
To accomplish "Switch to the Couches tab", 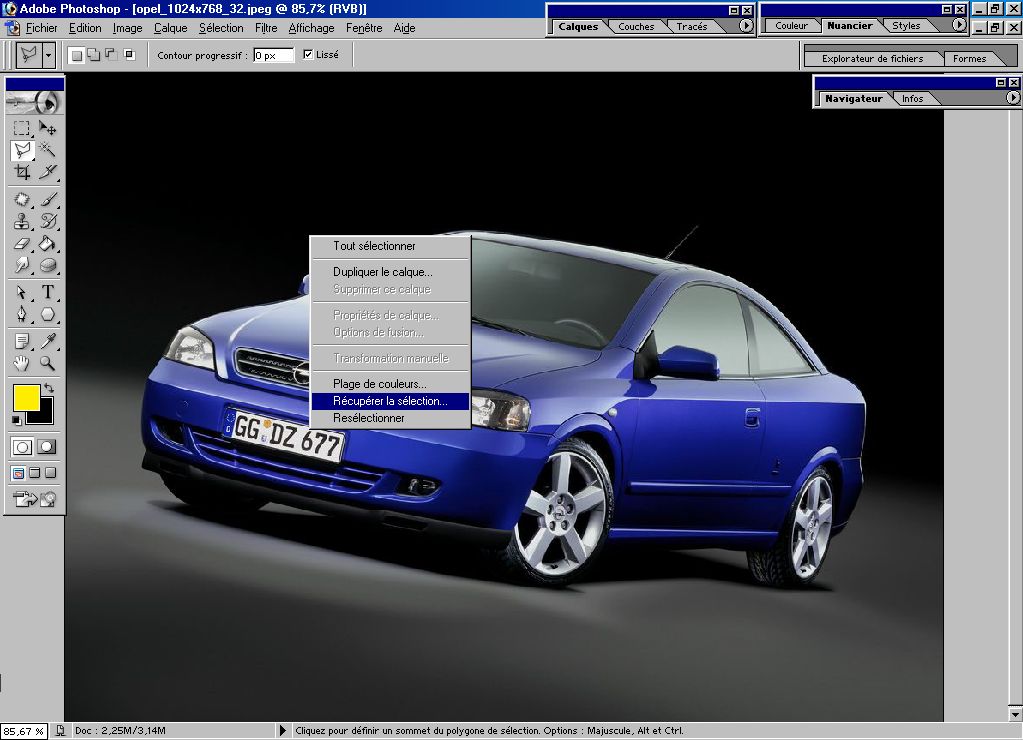I will pyautogui.click(x=636, y=27).
